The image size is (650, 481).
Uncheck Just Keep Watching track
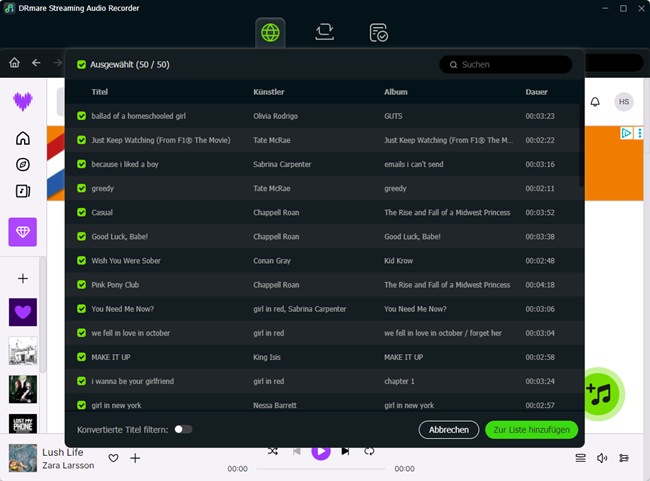[81, 140]
